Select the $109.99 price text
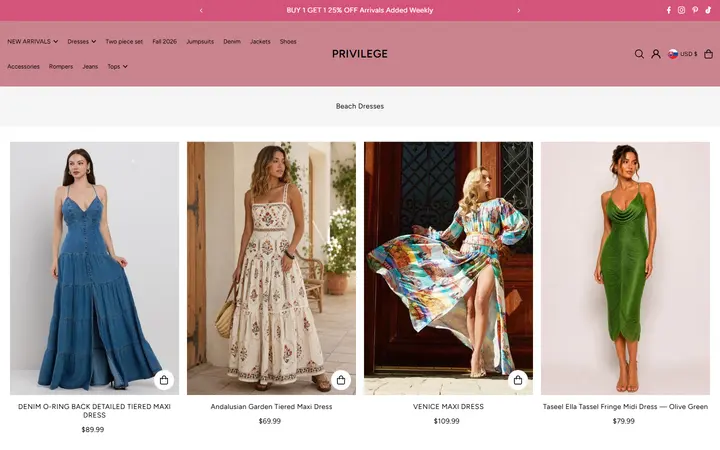 click(x=446, y=421)
